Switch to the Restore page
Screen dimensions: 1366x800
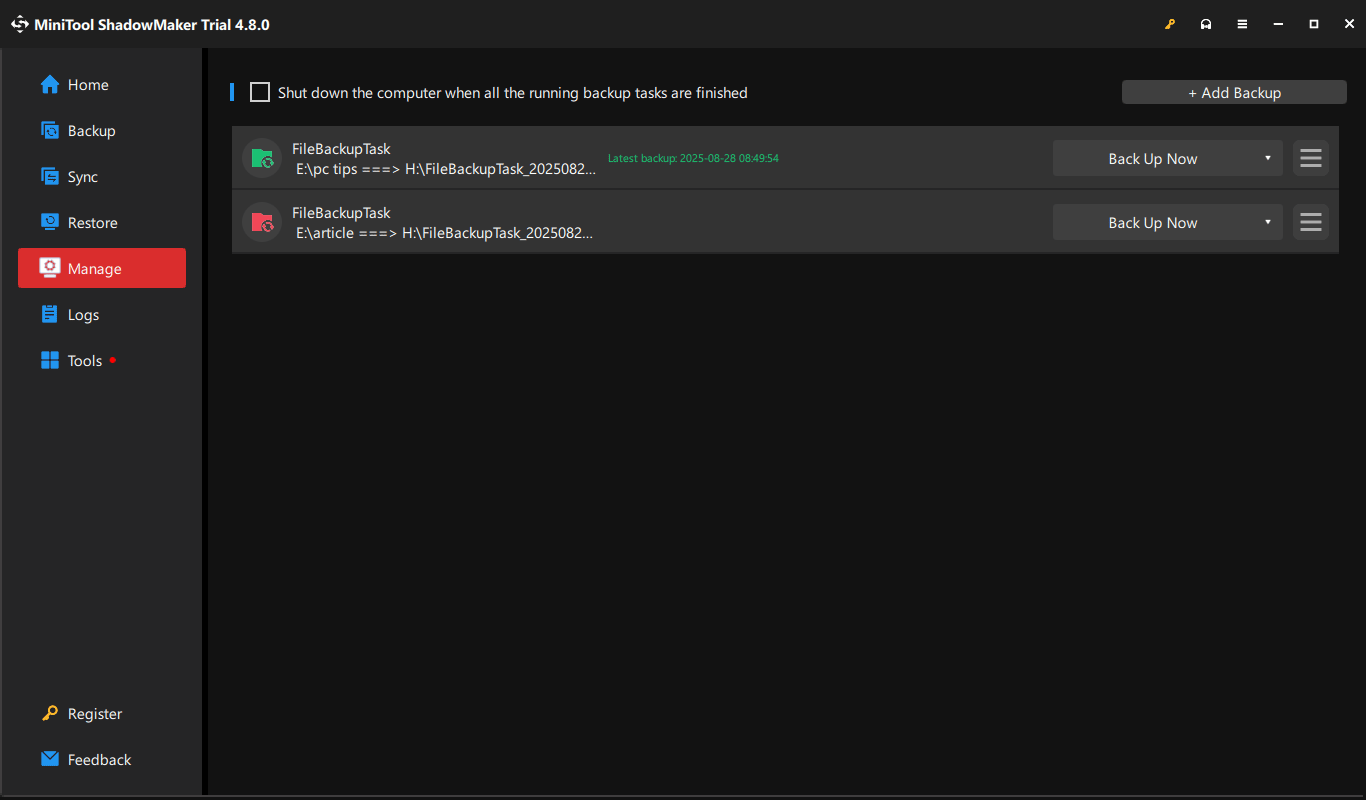pos(102,223)
